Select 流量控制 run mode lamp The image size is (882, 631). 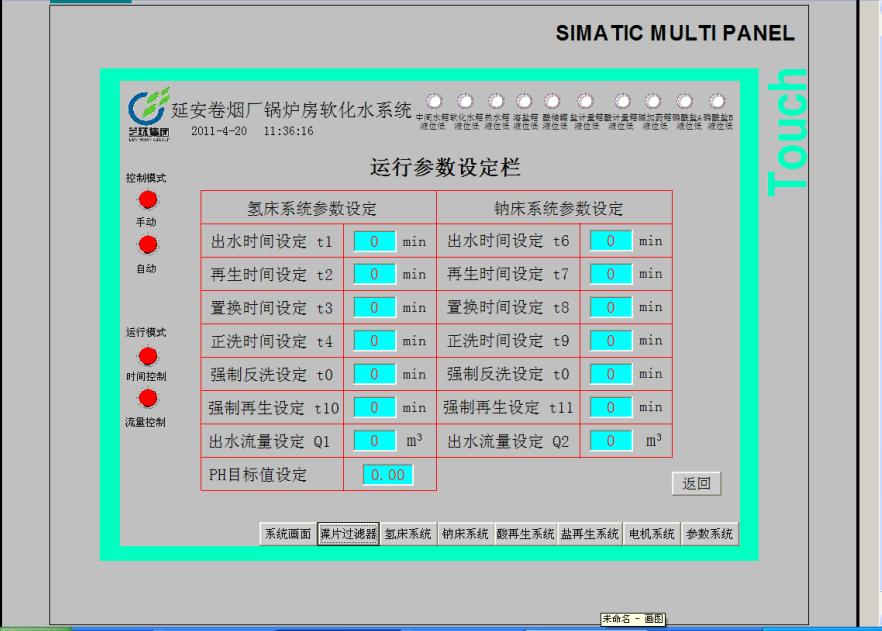[148, 399]
